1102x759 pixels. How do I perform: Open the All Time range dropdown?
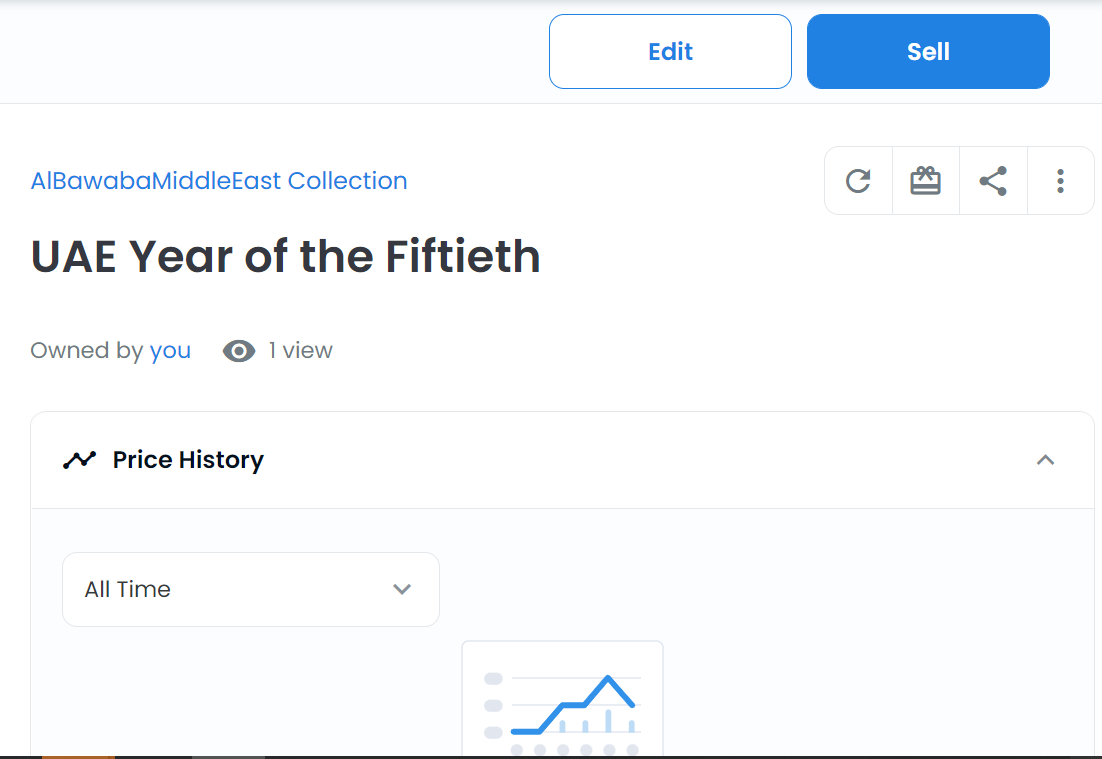250,590
